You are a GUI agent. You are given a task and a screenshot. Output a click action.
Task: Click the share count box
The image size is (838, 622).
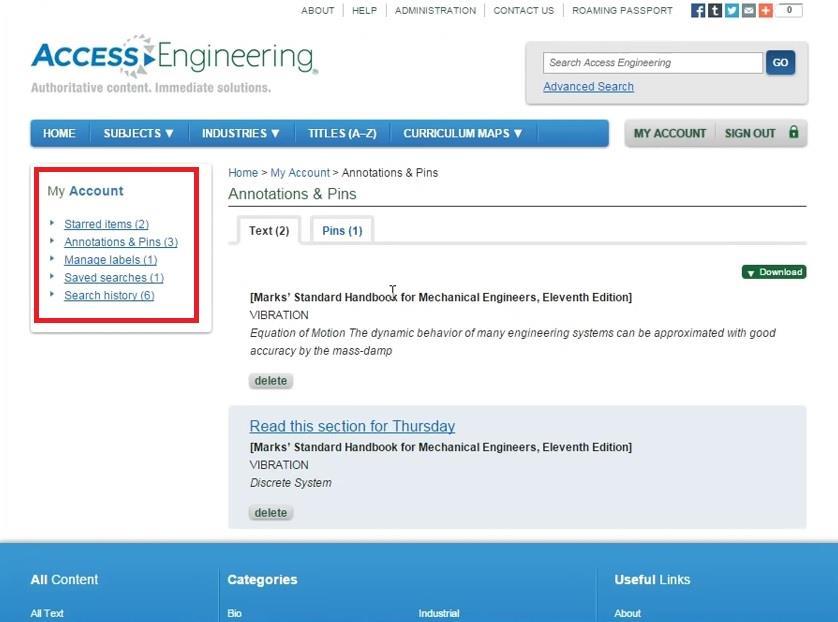(789, 10)
